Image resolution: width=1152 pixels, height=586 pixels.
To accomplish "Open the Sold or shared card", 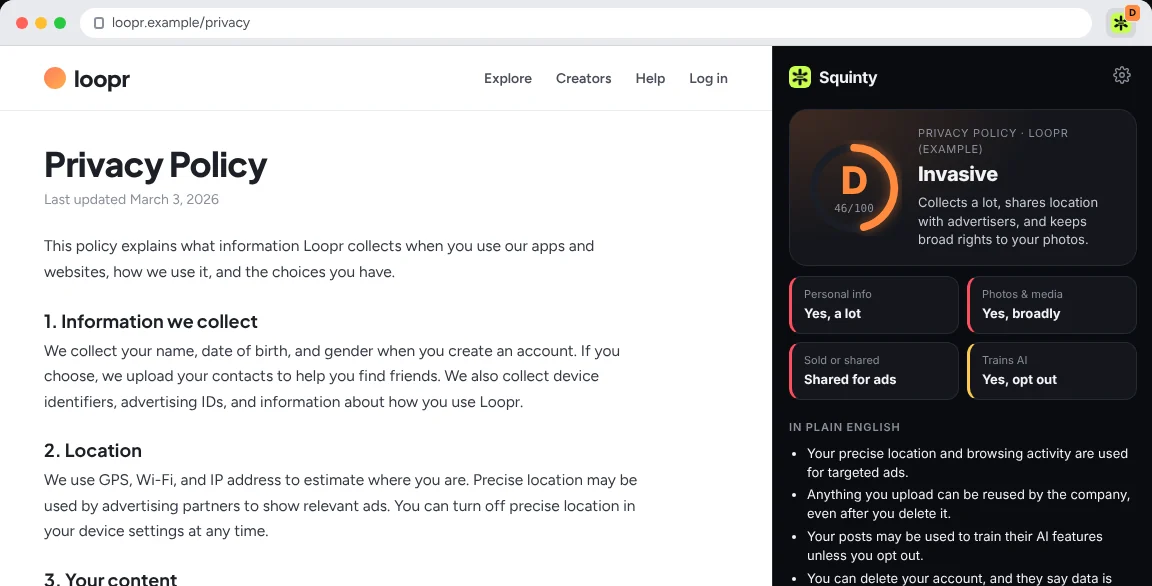I will pyautogui.click(x=874, y=371).
